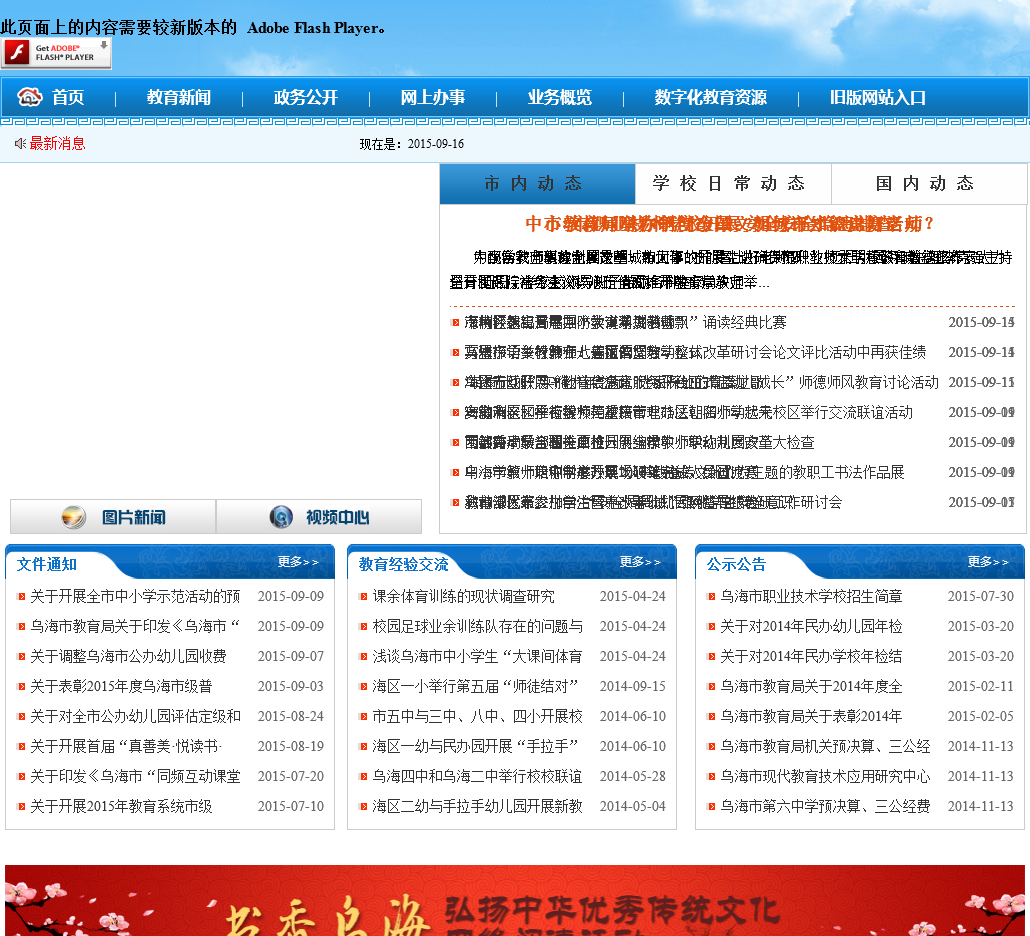
Task: Switch to the 市内动态 tab
Action: point(537,184)
